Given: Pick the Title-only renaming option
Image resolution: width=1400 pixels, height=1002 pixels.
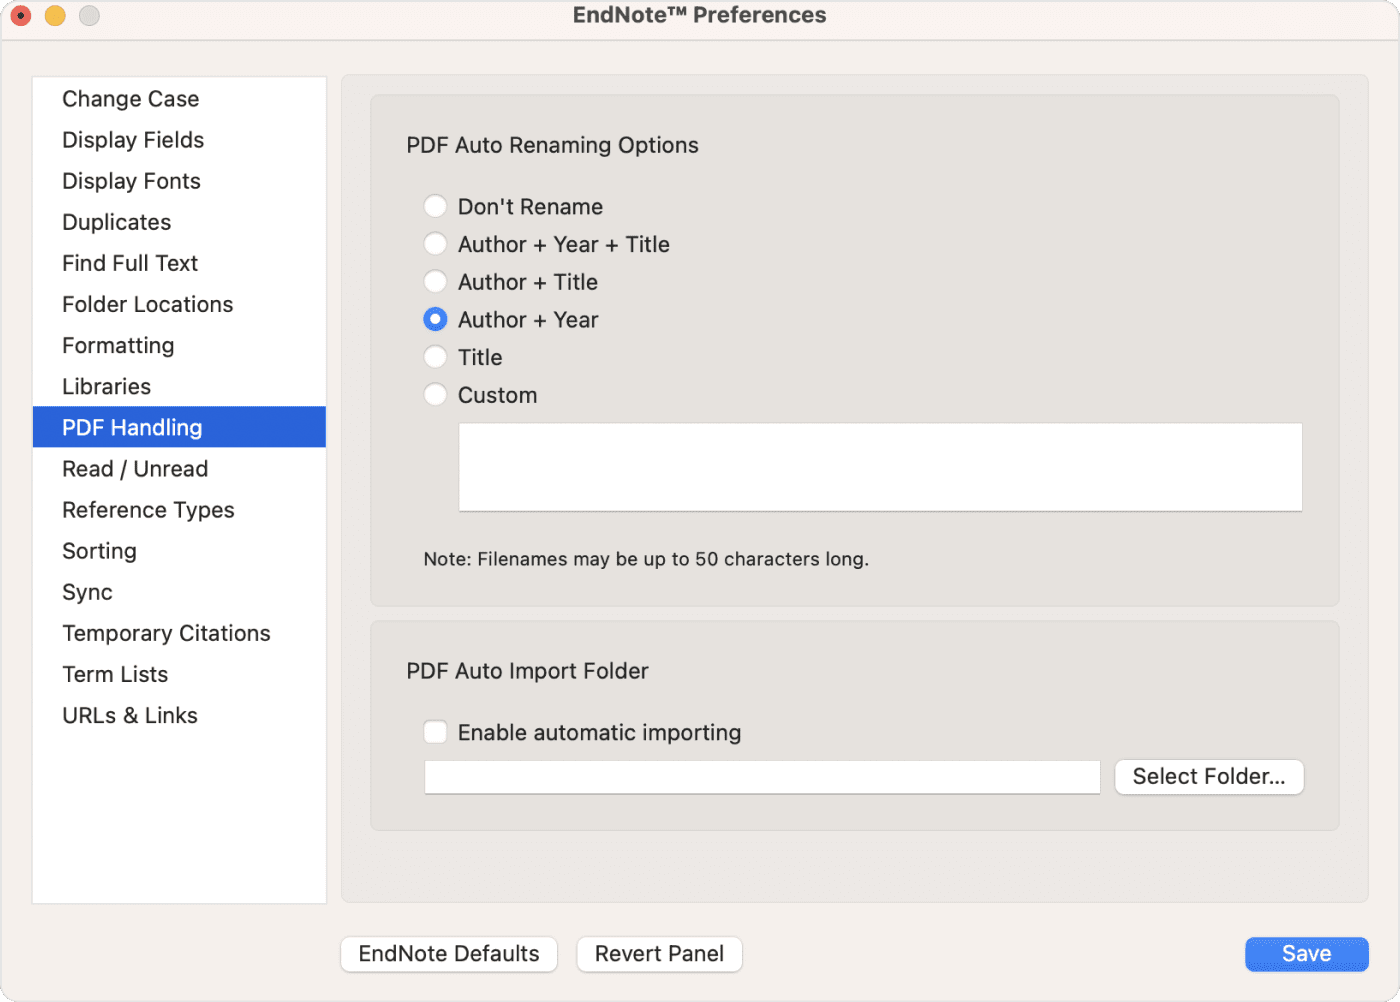Looking at the screenshot, I should tap(435, 356).
